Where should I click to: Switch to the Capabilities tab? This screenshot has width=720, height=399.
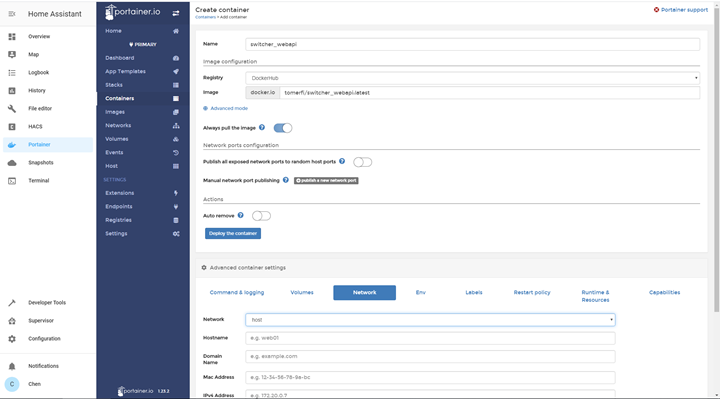(664, 292)
